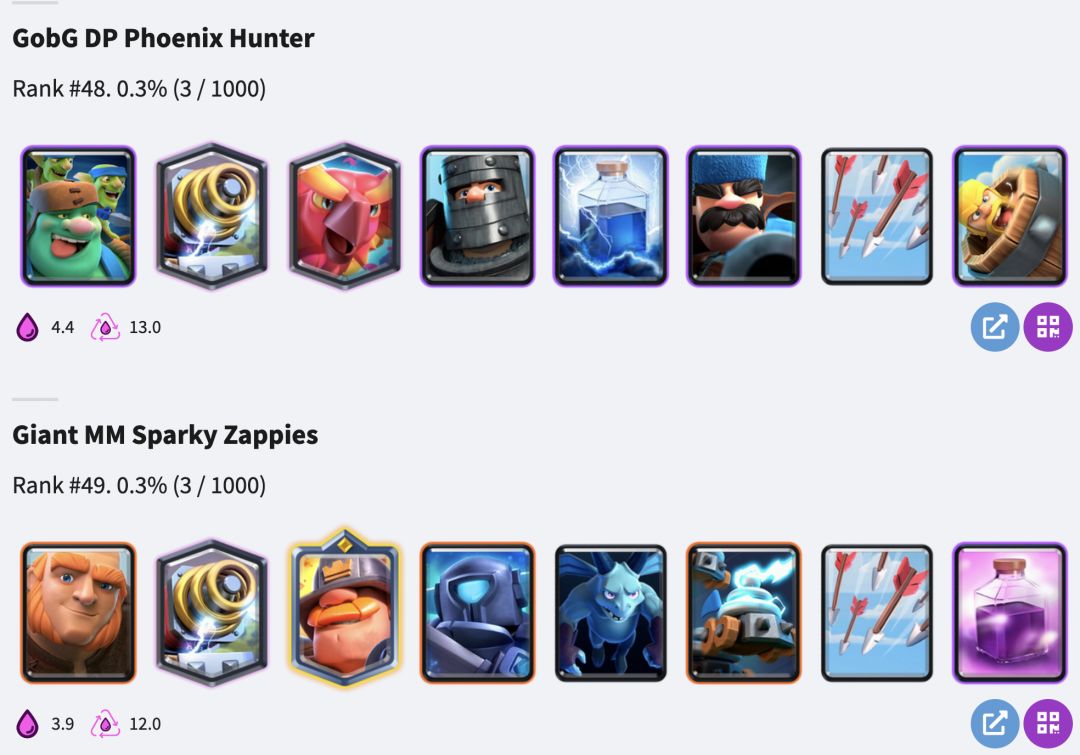Show QR code for Giant MM deck
The height and width of the screenshot is (755, 1080).
[x=1048, y=723]
